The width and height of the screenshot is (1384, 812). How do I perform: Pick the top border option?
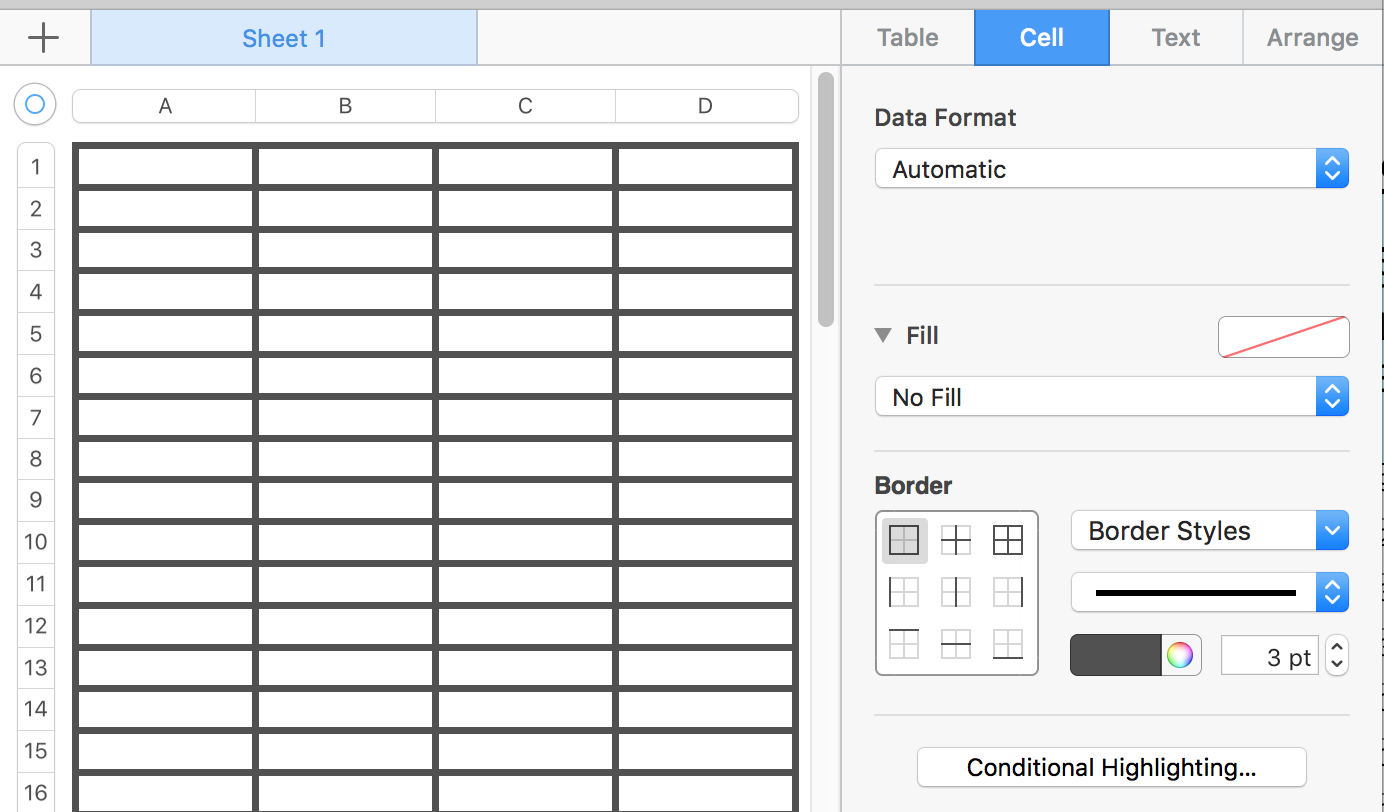pyautogui.click(x=904, y=644)
